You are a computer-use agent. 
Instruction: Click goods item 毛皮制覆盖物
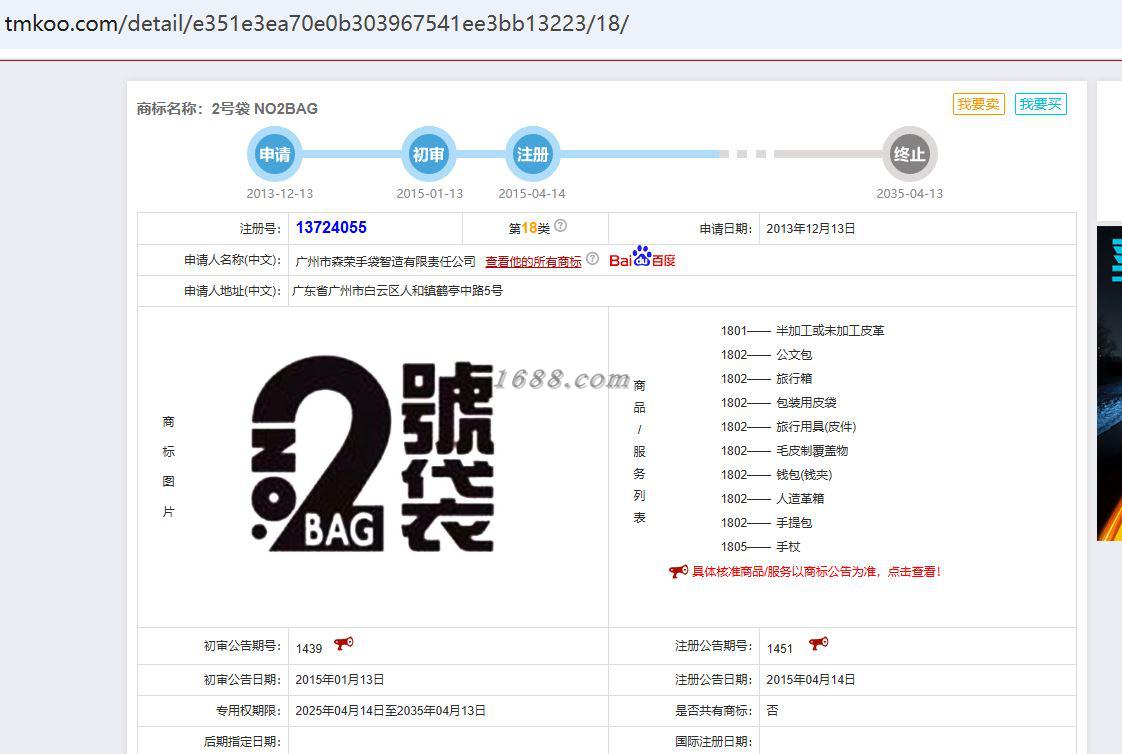tap(812, 451)
